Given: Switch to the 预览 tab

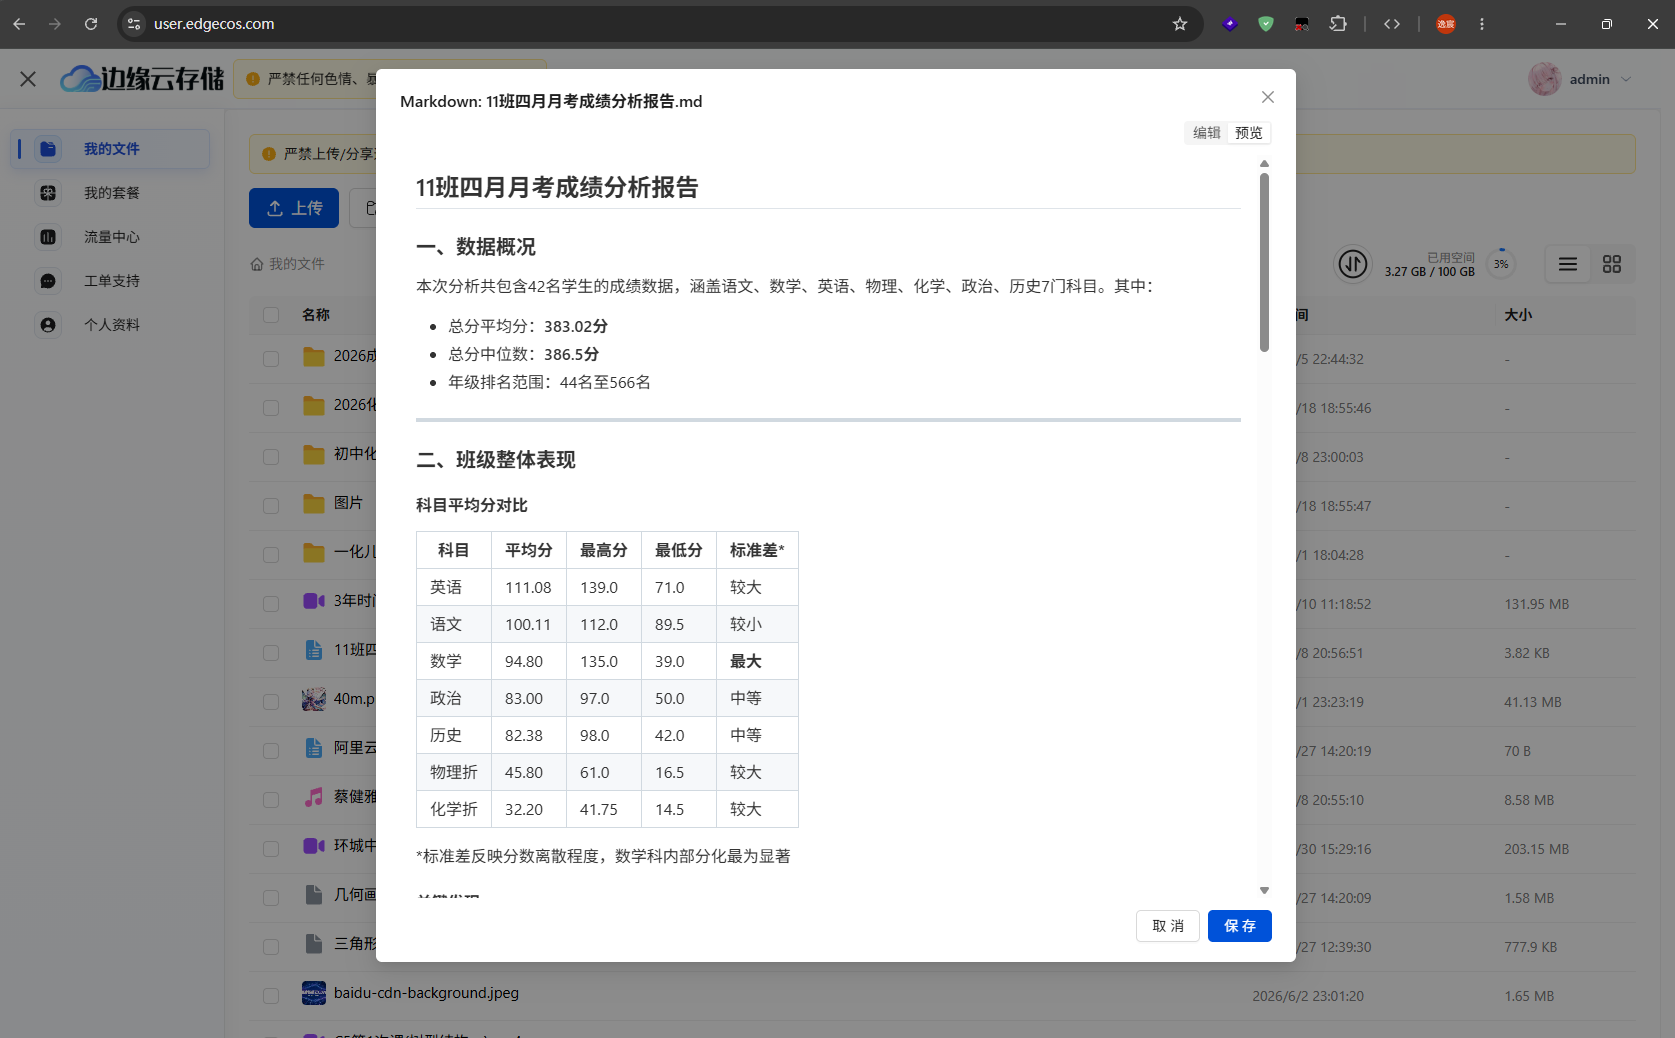Looking at the screenshot, I should click(1248, 133).
